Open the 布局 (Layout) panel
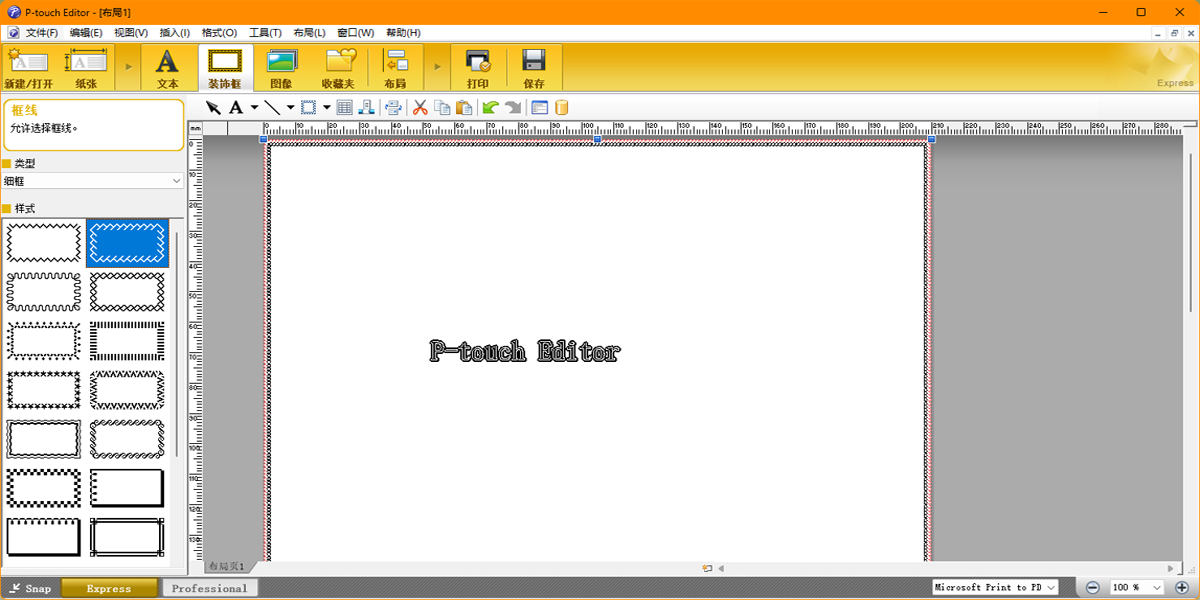1200x600 pixels. tap(396, 67)
